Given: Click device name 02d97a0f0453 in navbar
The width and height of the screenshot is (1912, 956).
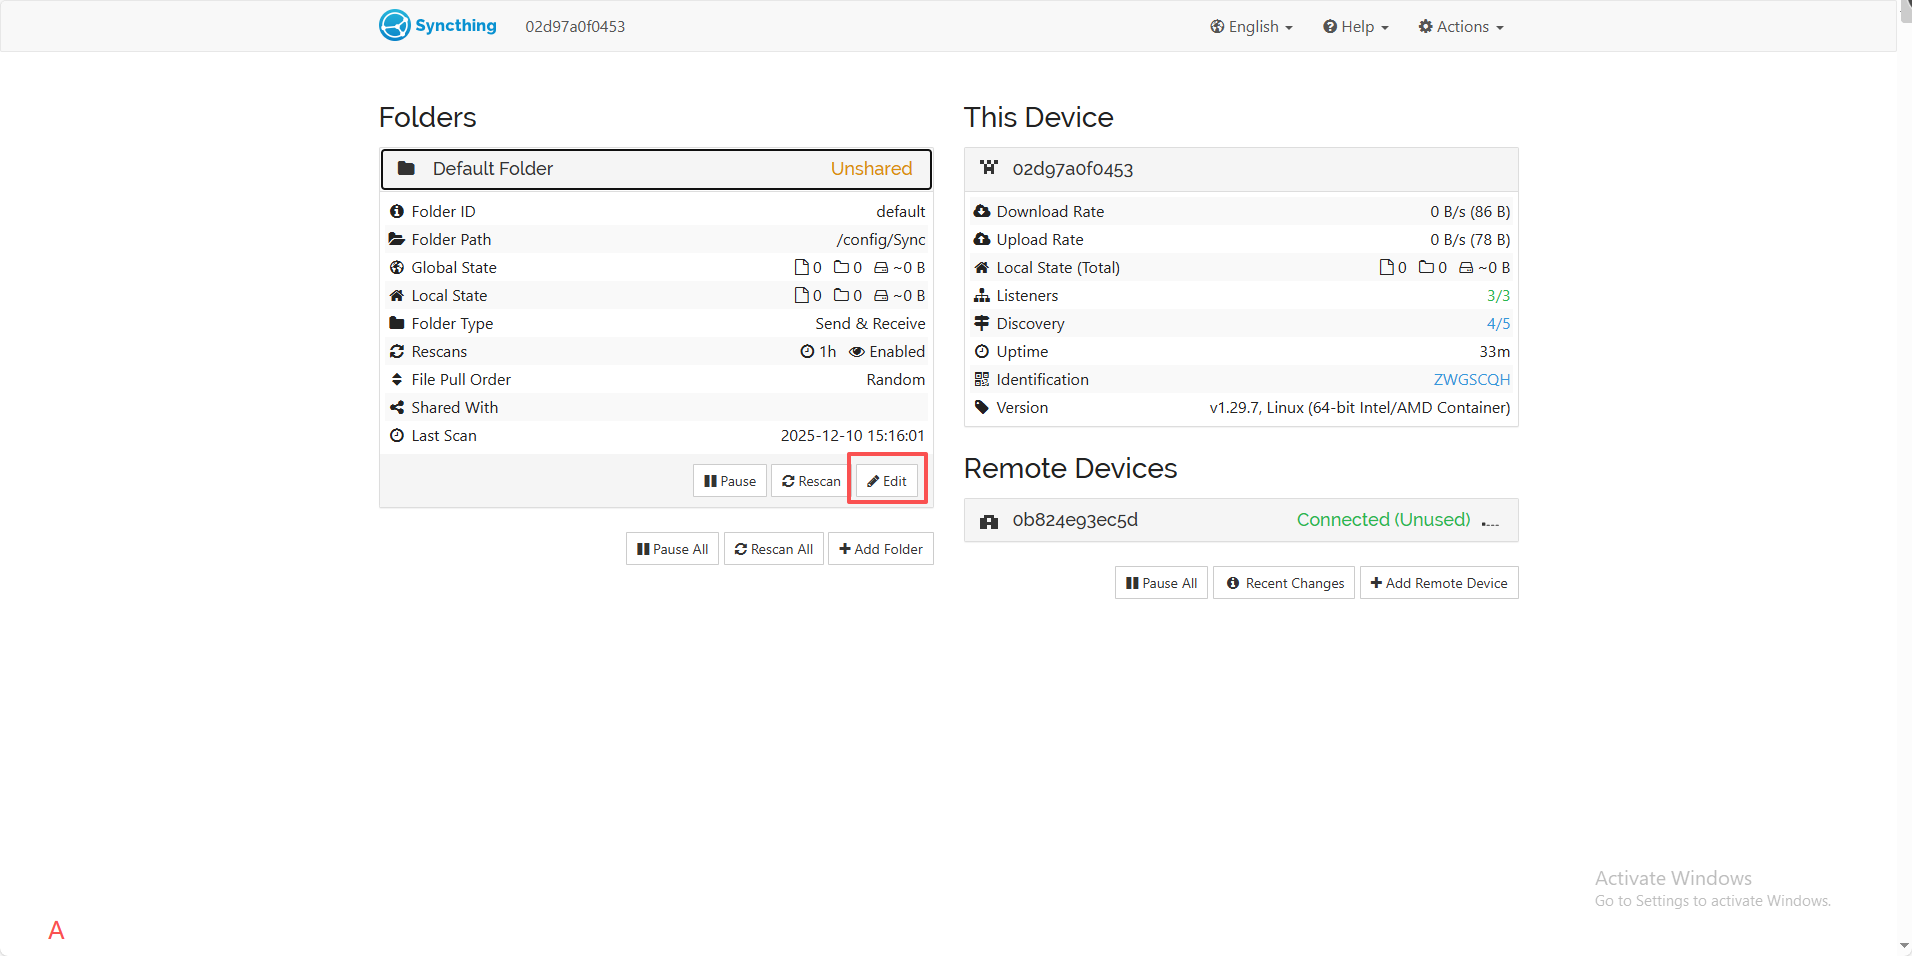Looking at the screenshot, I should (x=575, y=27).
